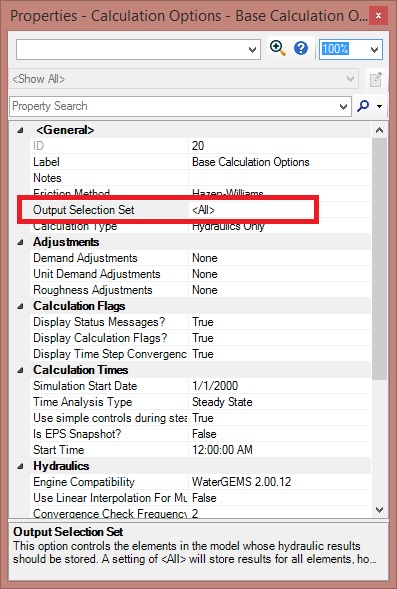Click the scroll down arrow
This screenshot has width=397, height=589.
[x=379, y=510]
